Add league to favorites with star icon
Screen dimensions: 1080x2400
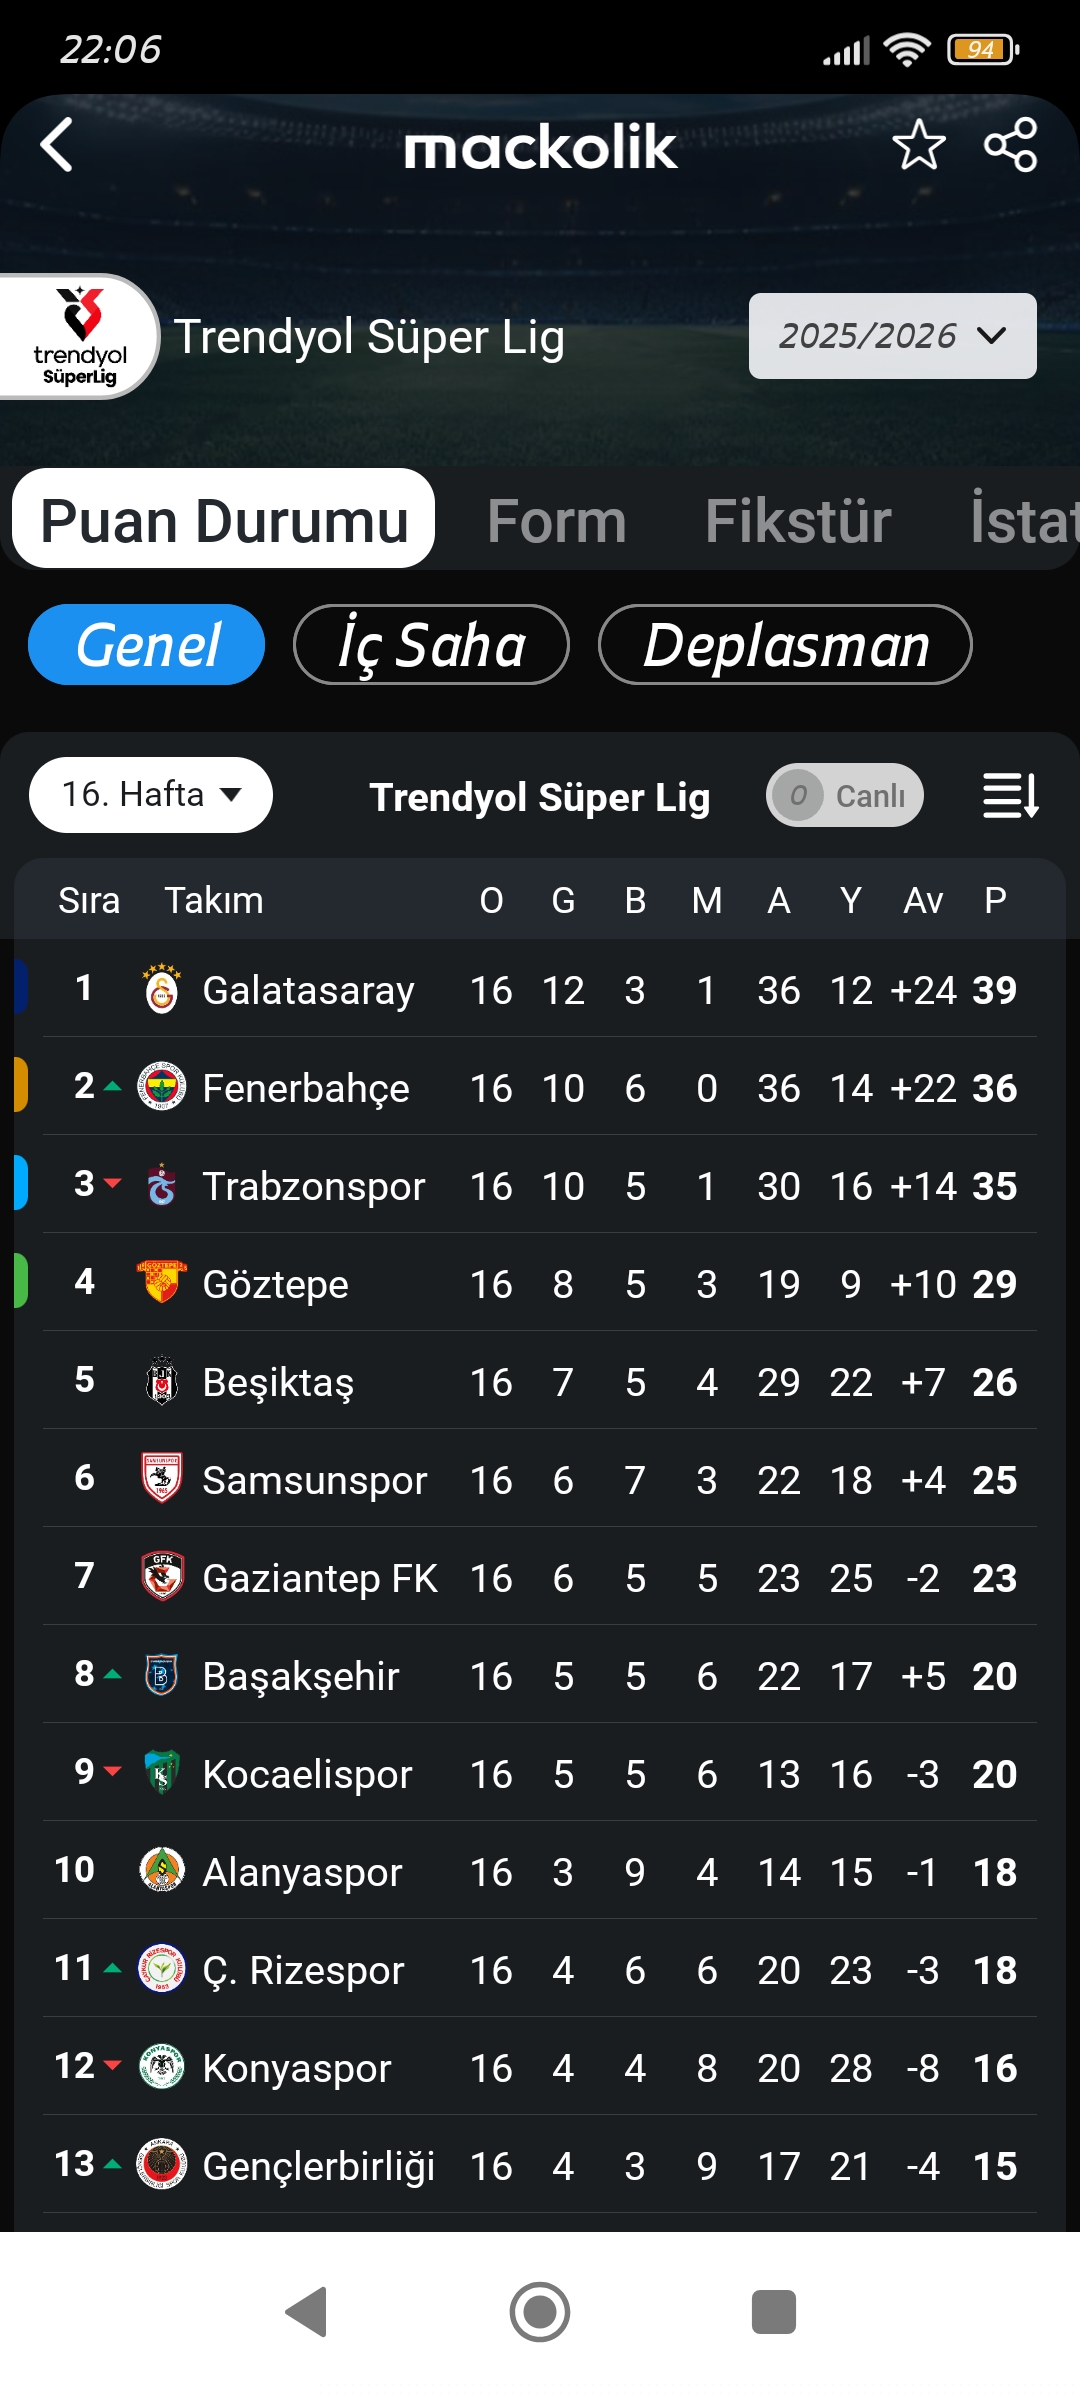[918, 146]
